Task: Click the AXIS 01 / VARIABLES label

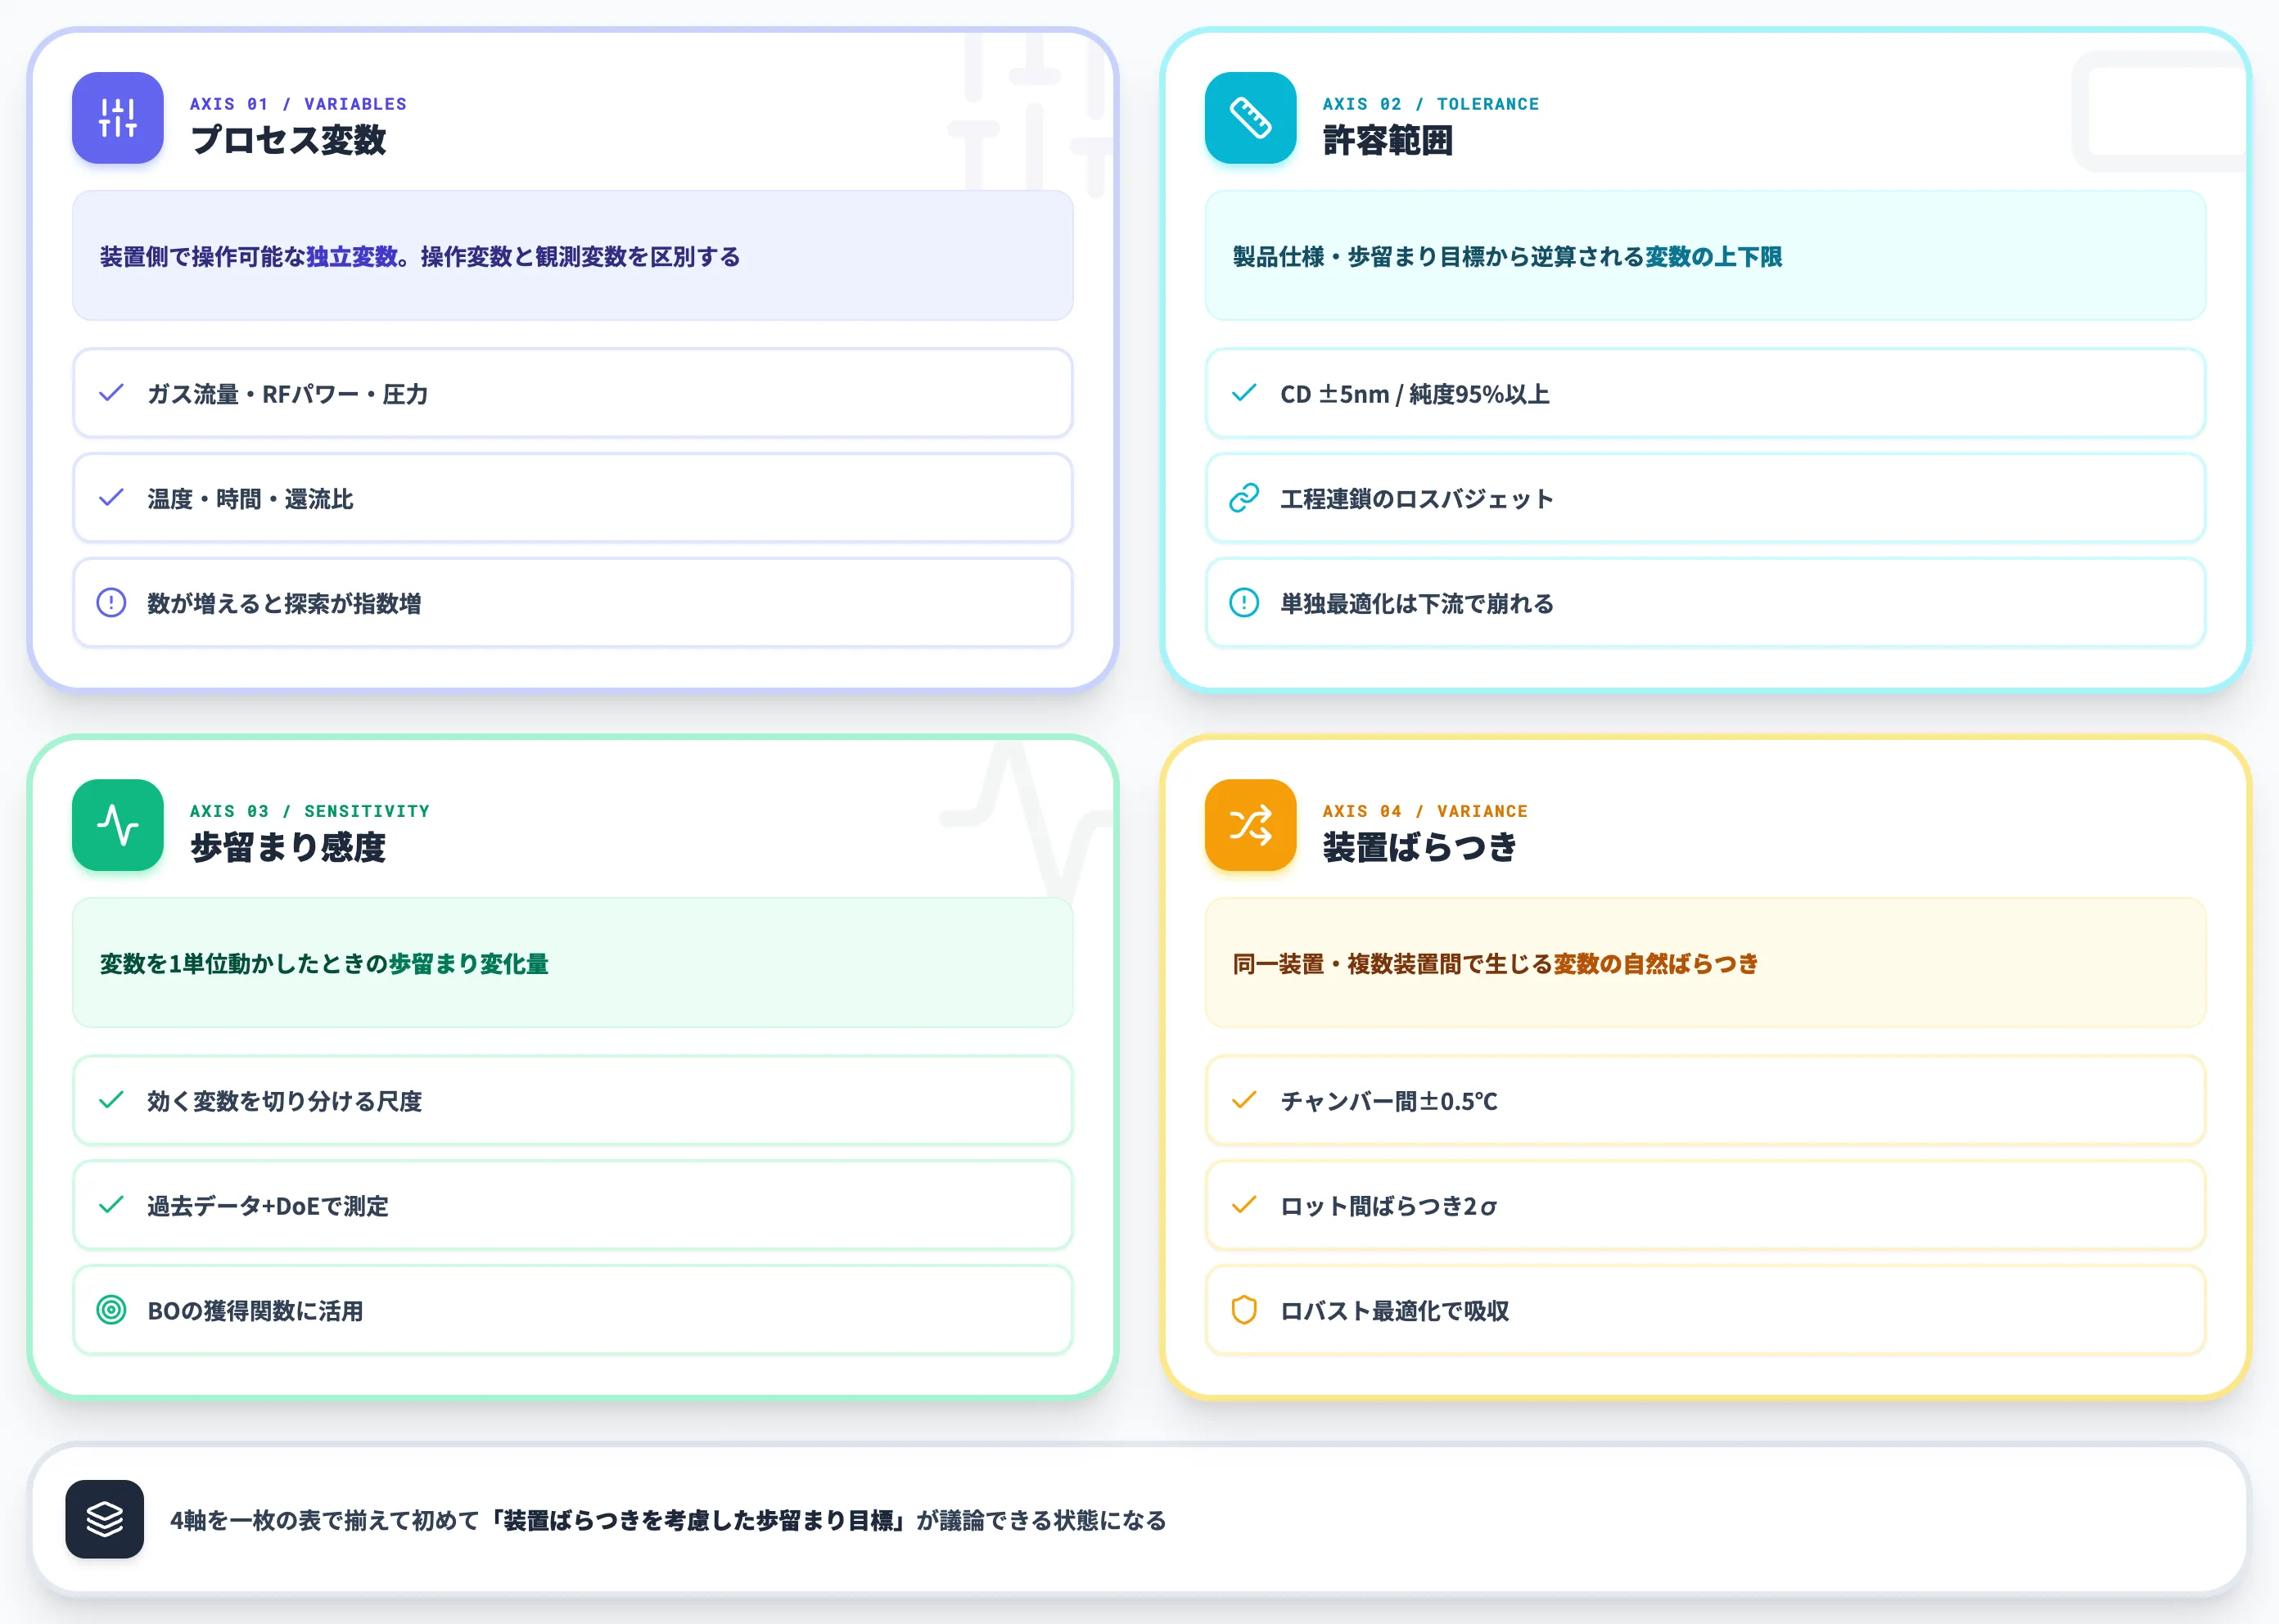Action: (298, 104)
